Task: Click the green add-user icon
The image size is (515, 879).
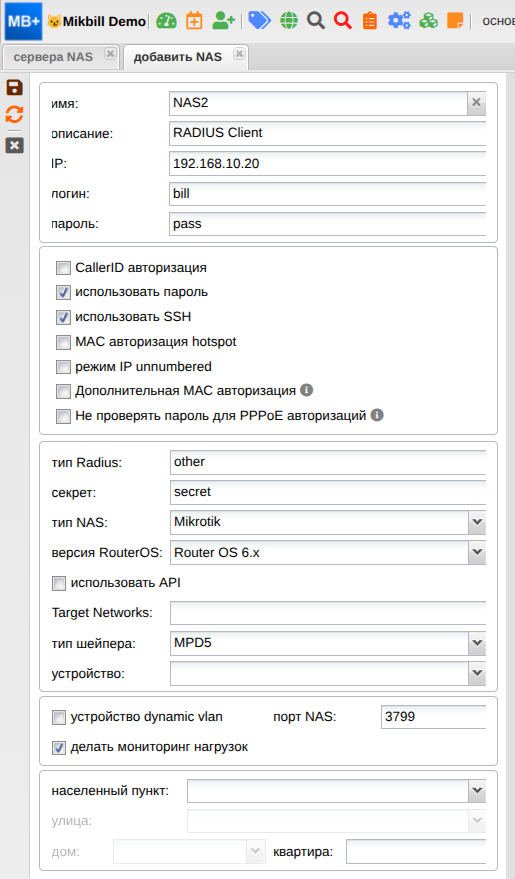Action: (224, 21)
